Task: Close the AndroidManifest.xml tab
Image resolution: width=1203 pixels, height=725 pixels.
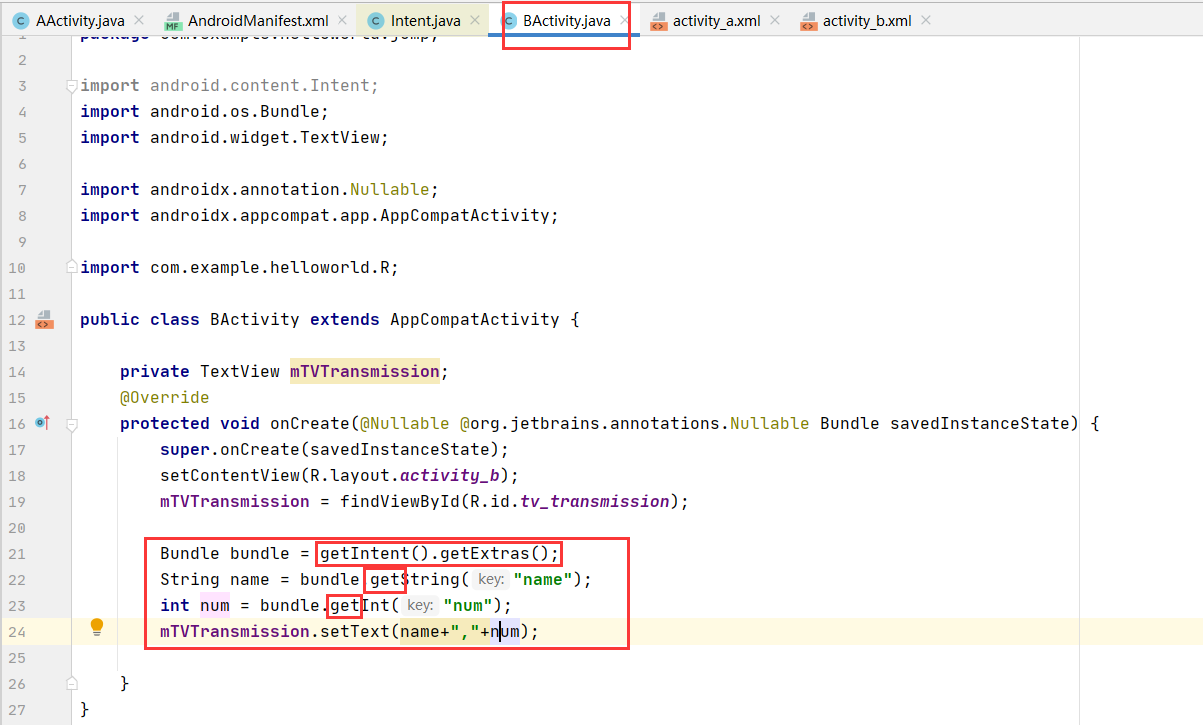Action: pos(341,20)
